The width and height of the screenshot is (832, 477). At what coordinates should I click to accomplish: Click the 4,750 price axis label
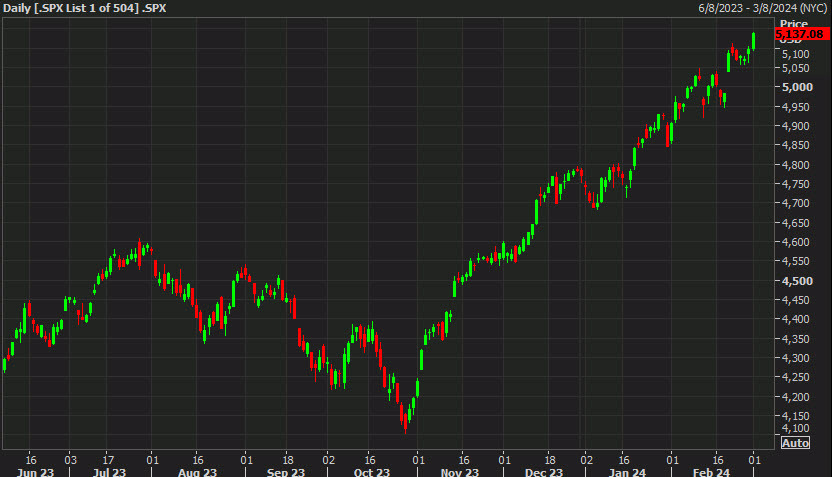click(x=795, y=184)
